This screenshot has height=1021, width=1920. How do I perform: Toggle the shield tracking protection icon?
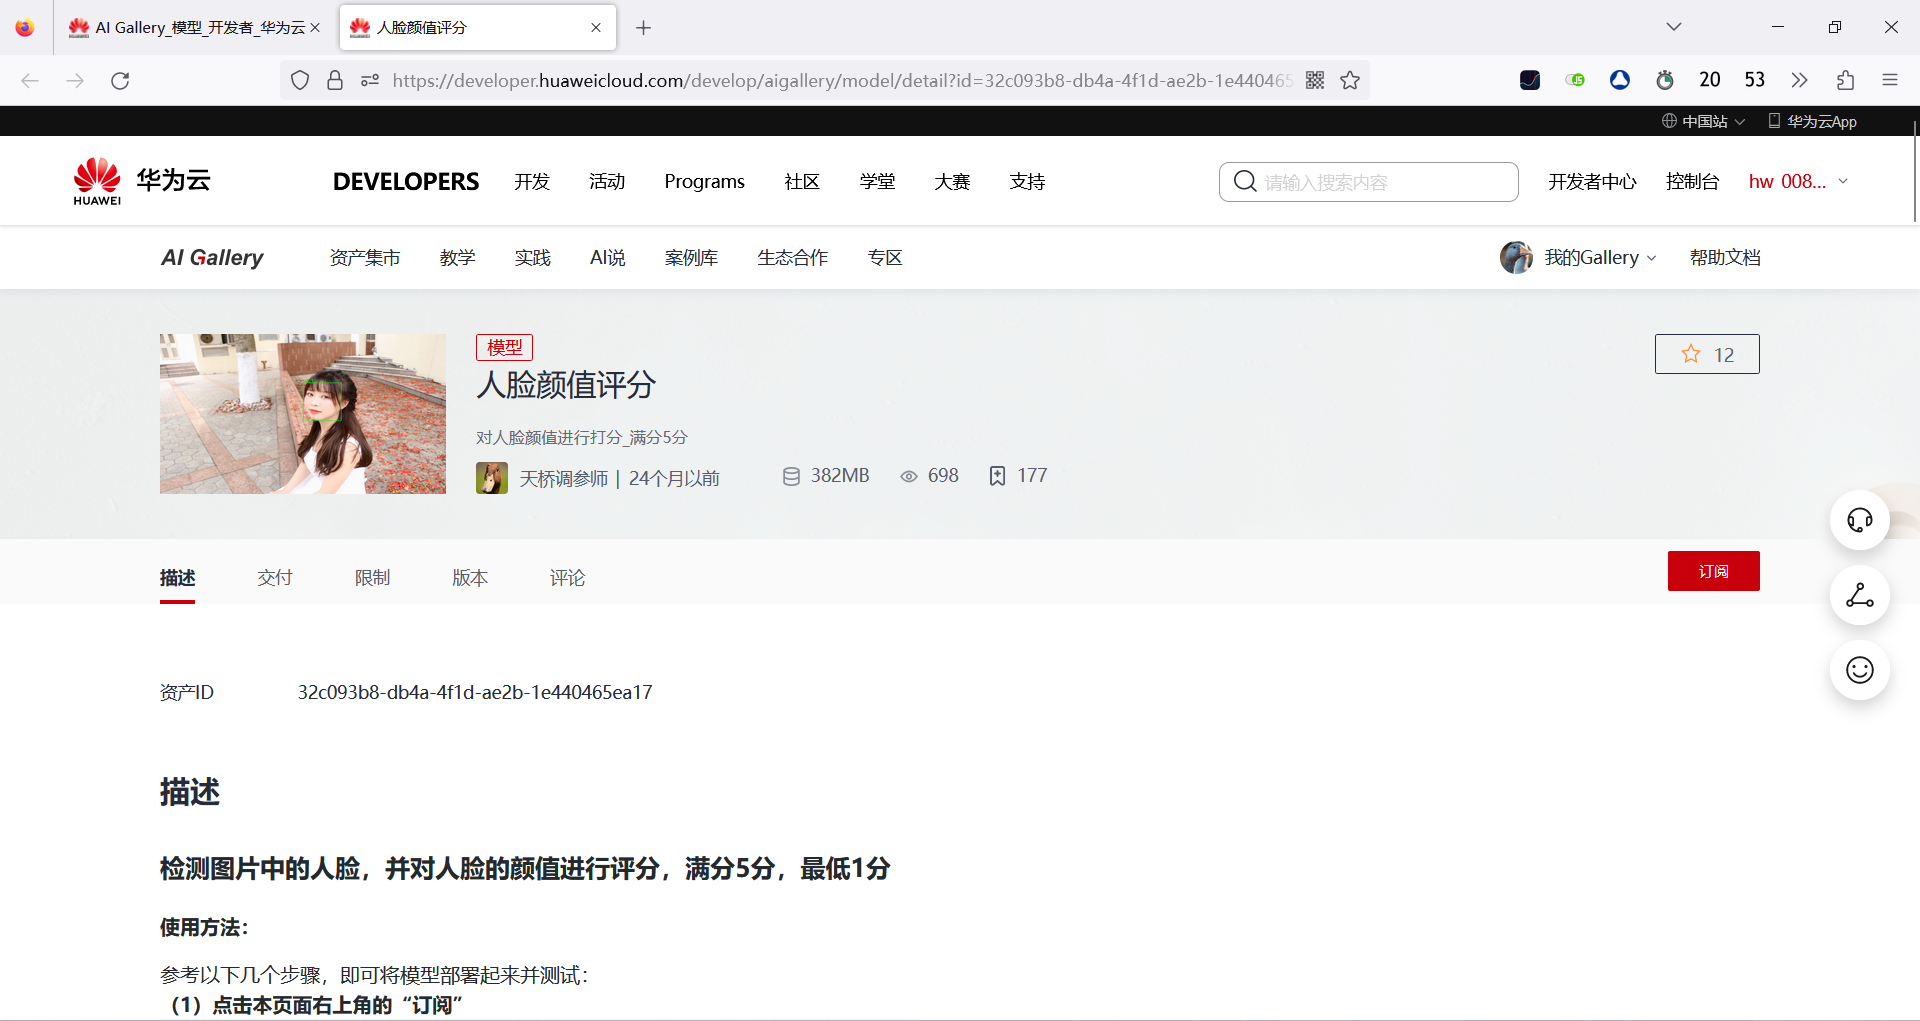[299, 80]
